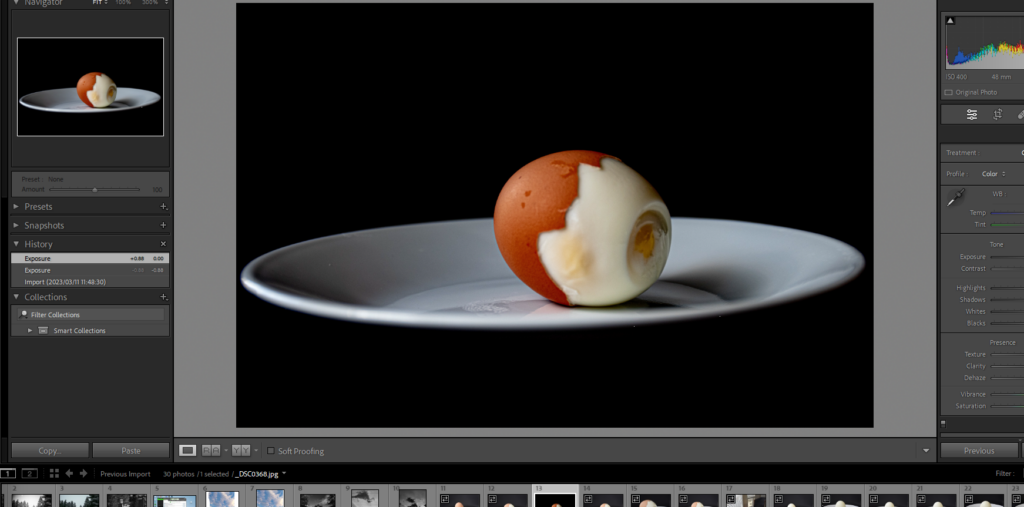Viewport: 1024px width, 507px height.
Task: Toggle shadow clipping indicator in histogram
Action: click(x=950, y=20)
